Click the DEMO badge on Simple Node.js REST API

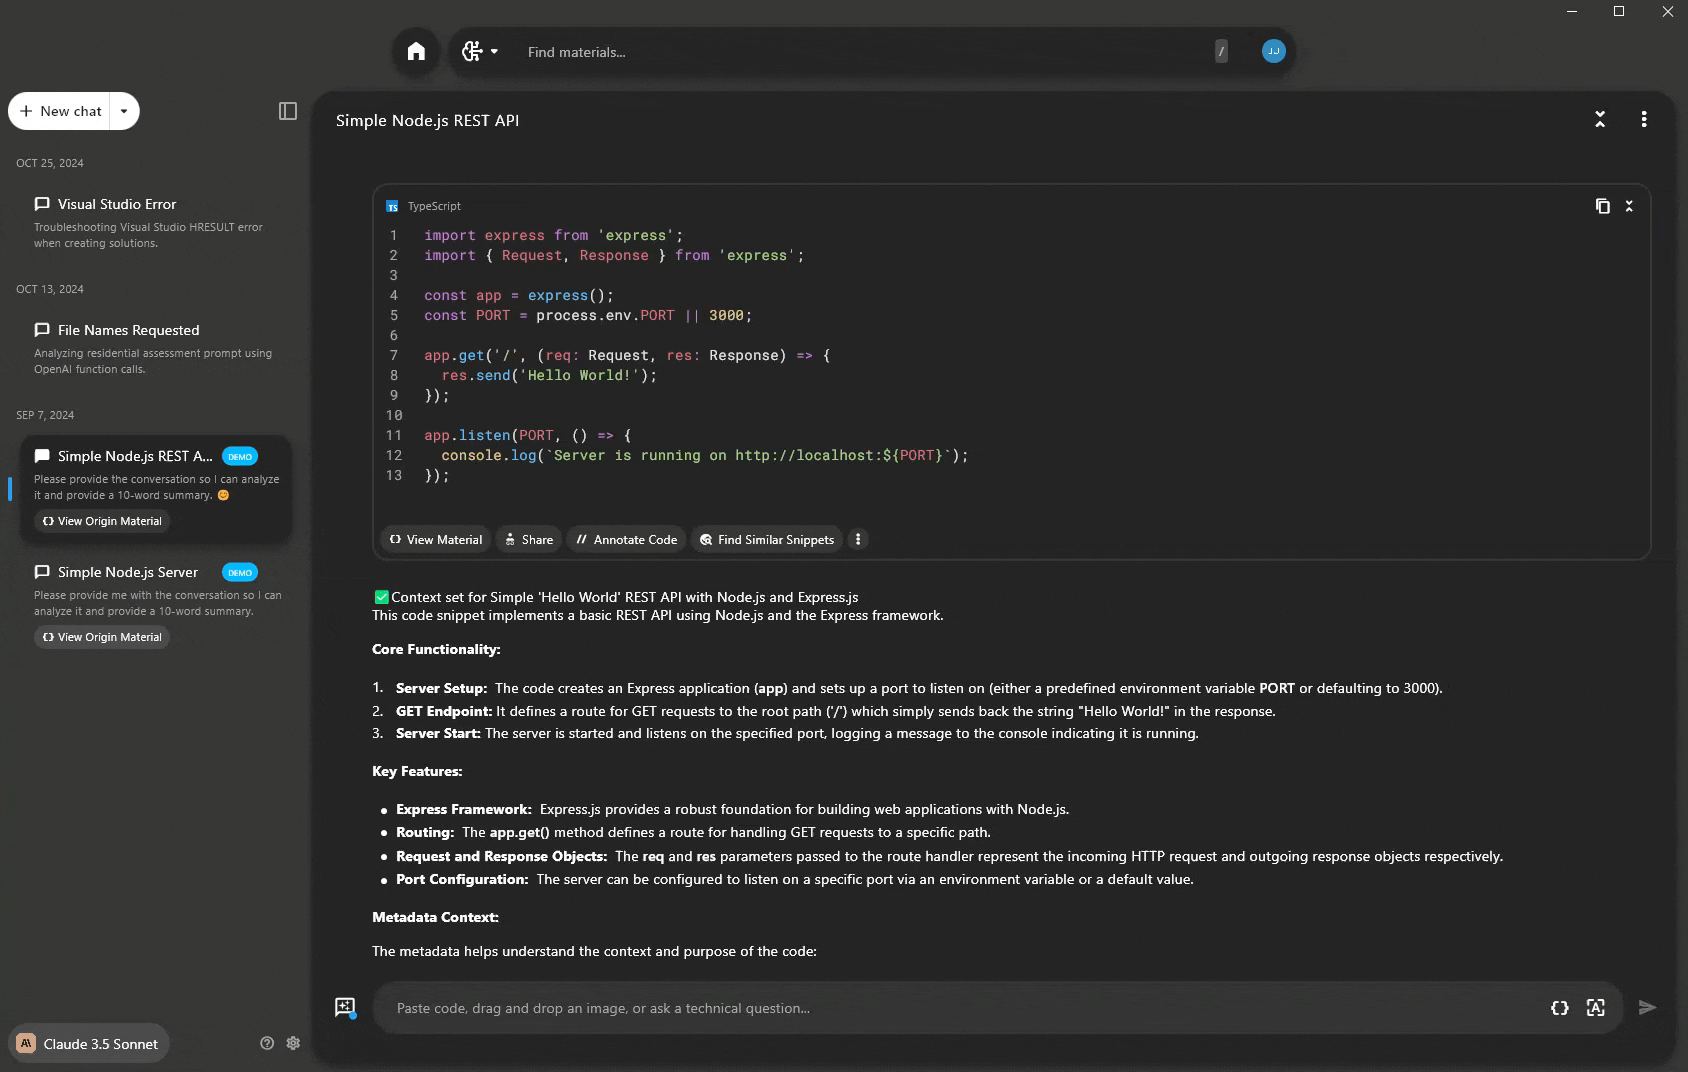pos(240,456)
